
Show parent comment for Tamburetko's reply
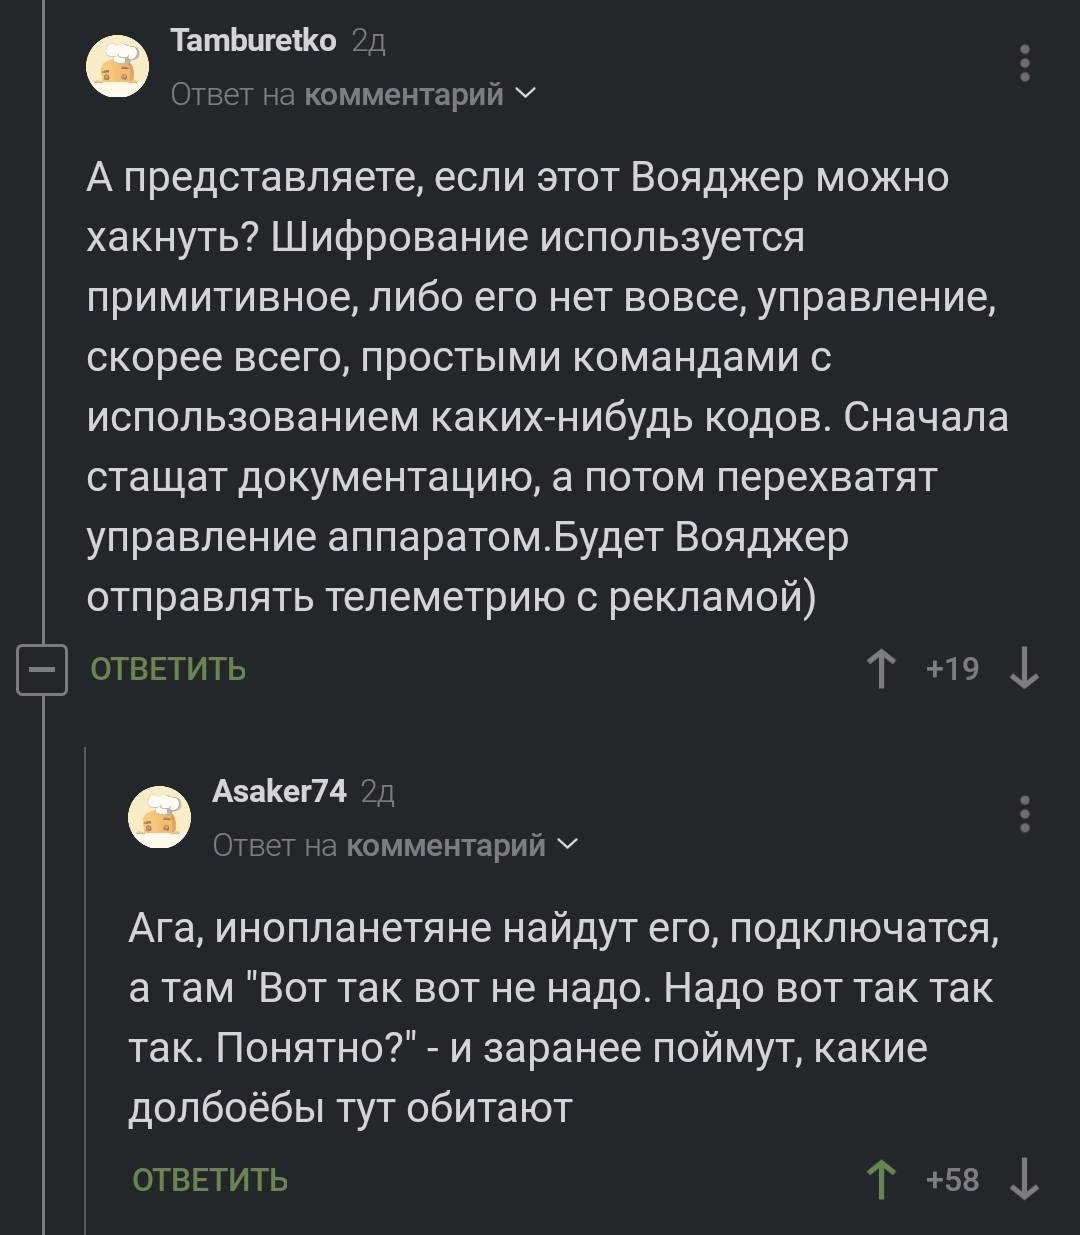tap(402, 94)
